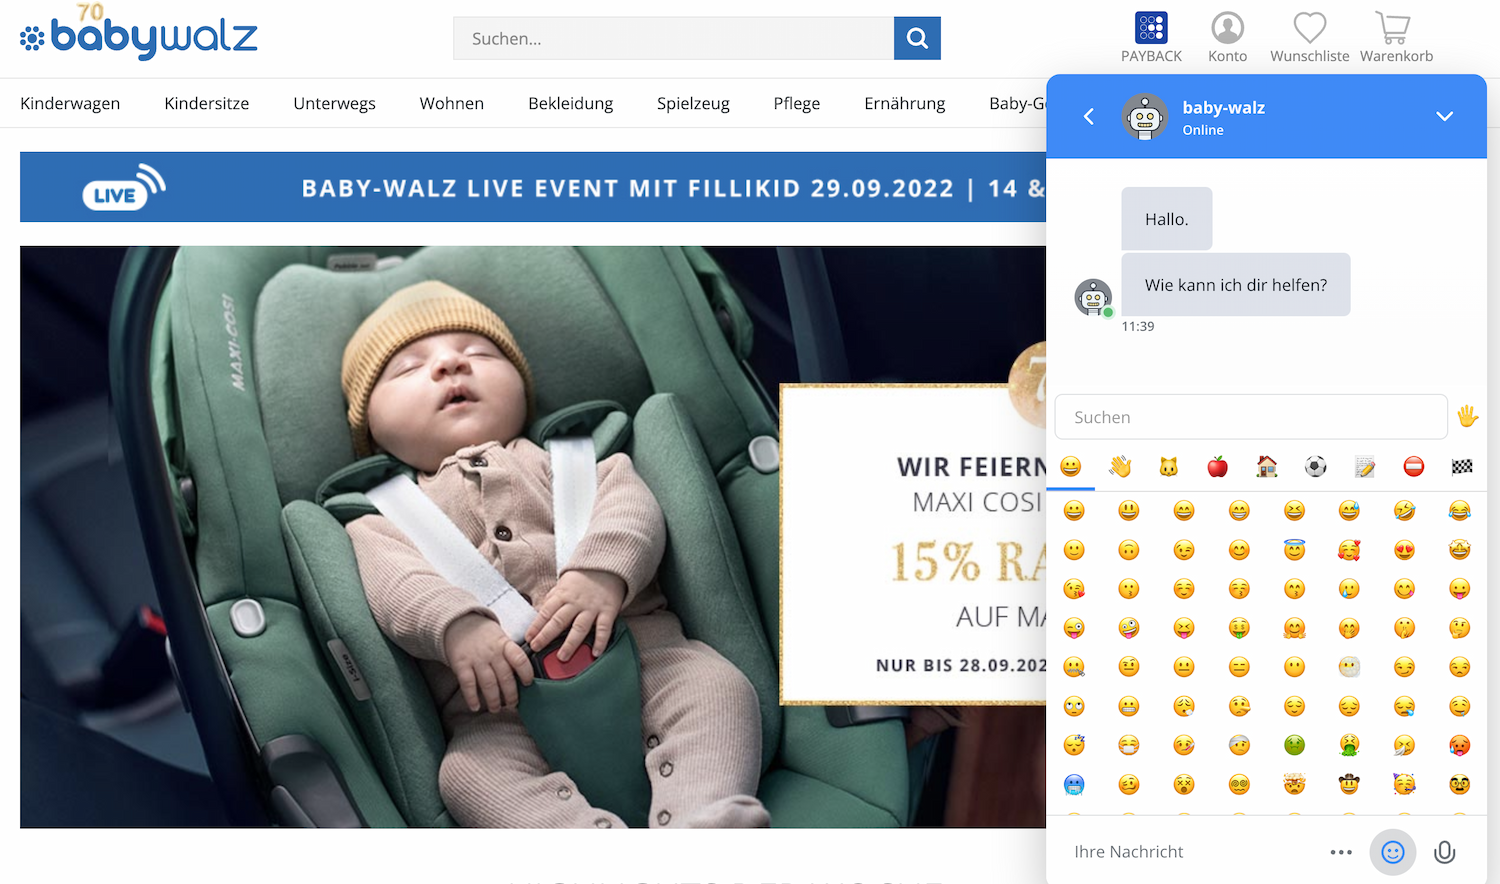The height and width of the screenshot is (884, 1500).
Task: Focus the site Suchen... search box
Action: [x=673, y=38]
